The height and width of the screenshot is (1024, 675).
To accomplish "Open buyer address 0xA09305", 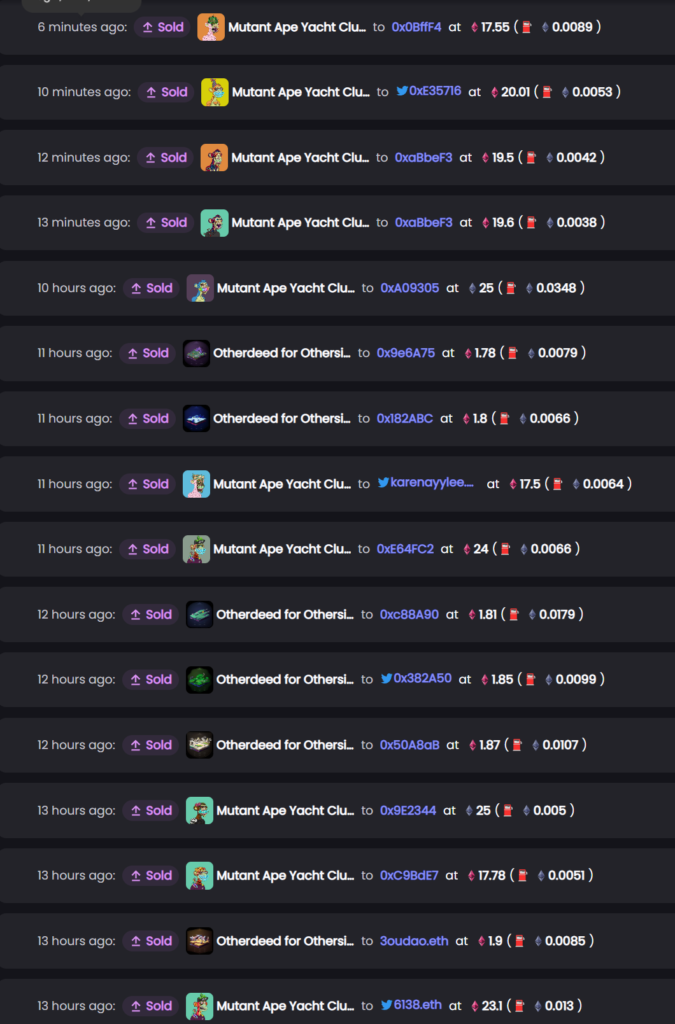I will (409, 288).
